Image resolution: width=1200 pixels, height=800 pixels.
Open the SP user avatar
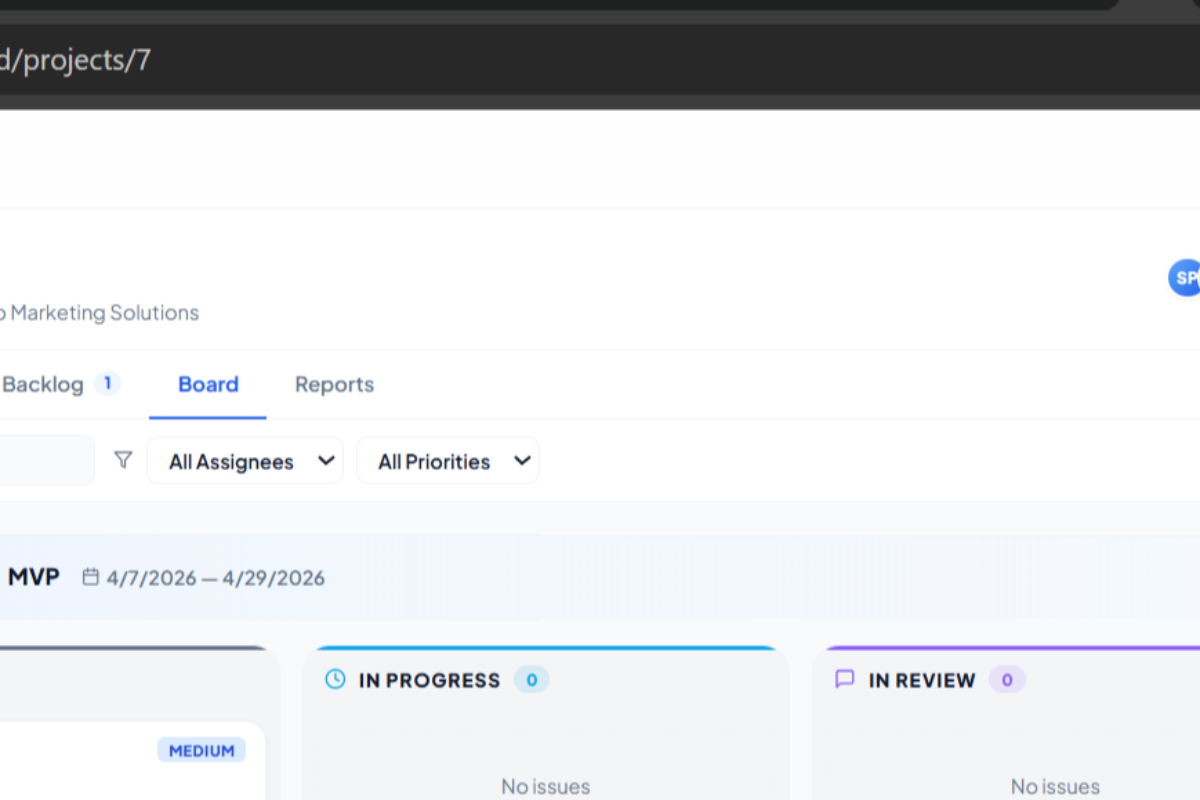coord(1185,278)
